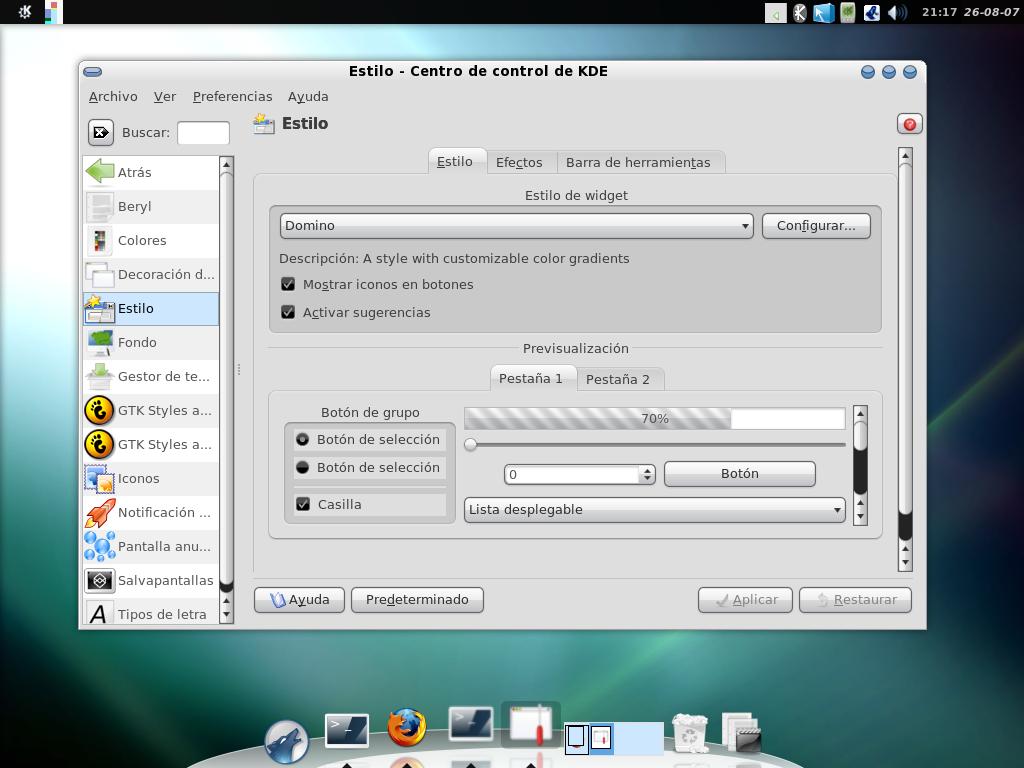Open the Archivo menu
Viewport: 1024px width, 768px height.
point(113,97)
